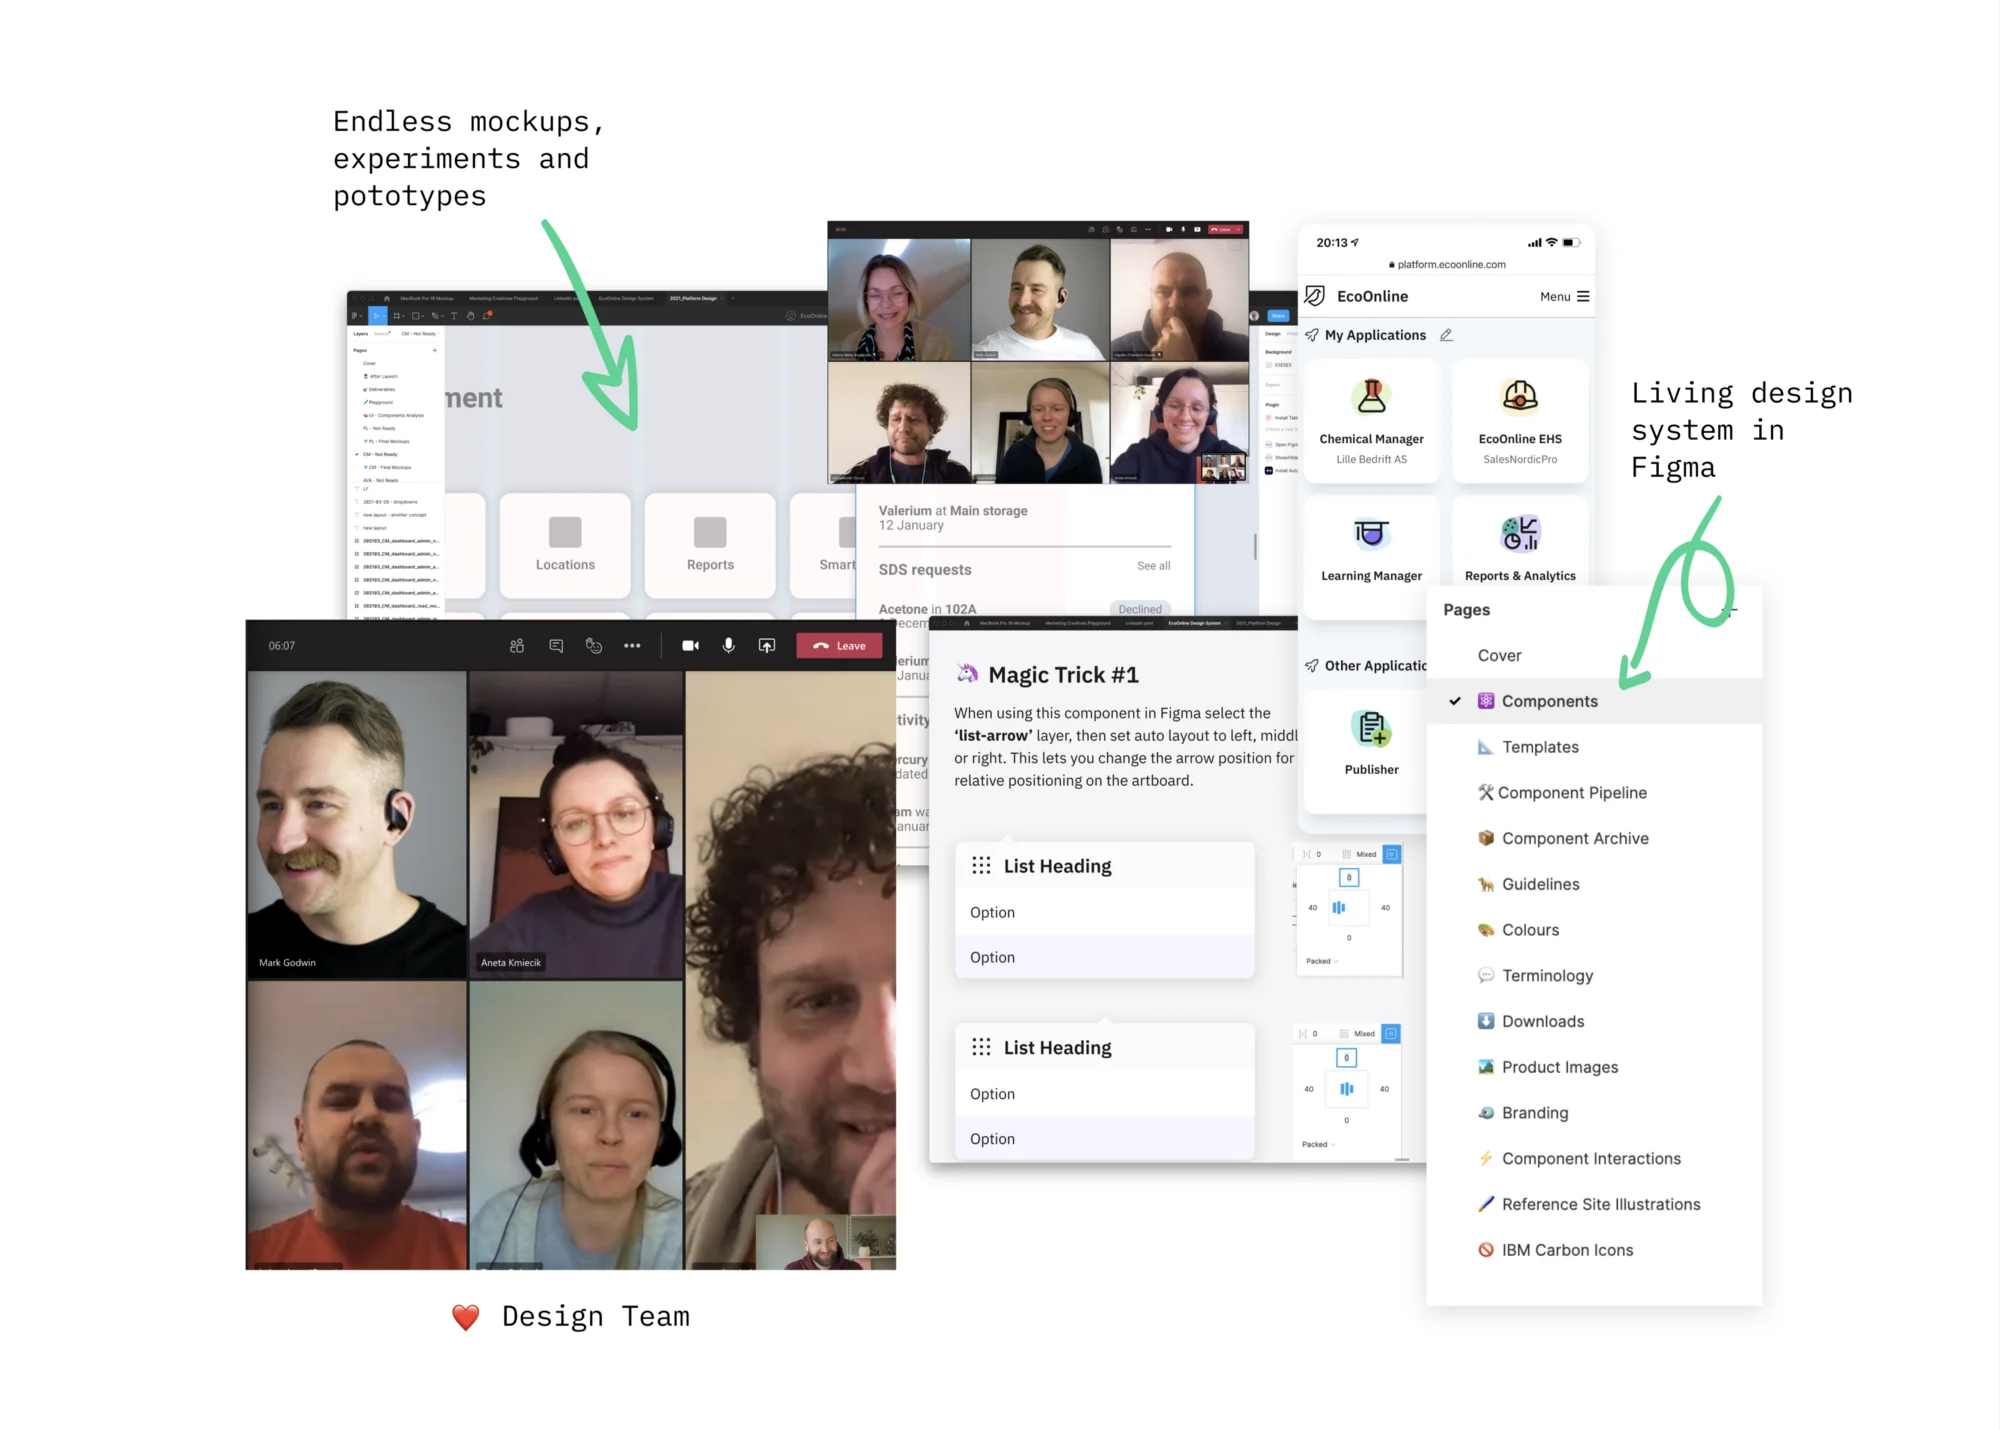Open the Layers tab in Figma sidebar
This screenshot has width=2000, height=1430.
point(360,334)
